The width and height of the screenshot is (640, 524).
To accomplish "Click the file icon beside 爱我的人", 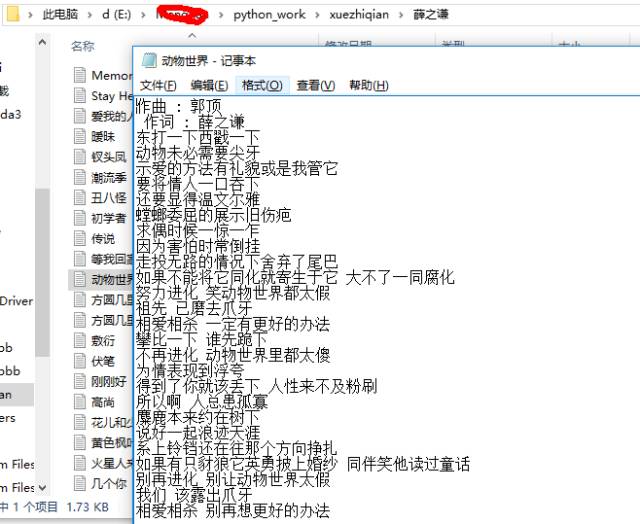I will (x=80, y=116).
